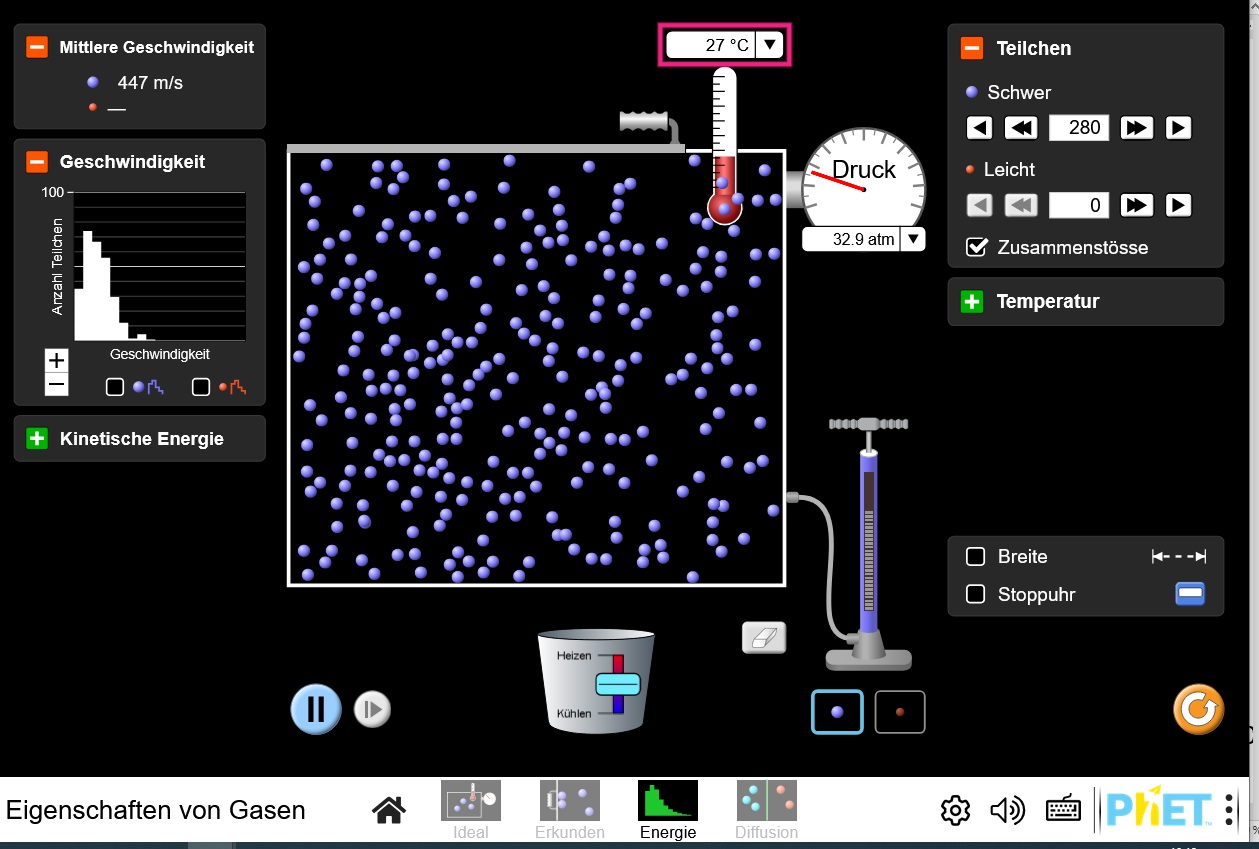Click the 32.9 atm pressure readout
This screenshot has height=849, width=1259.
tap(851, 239)
